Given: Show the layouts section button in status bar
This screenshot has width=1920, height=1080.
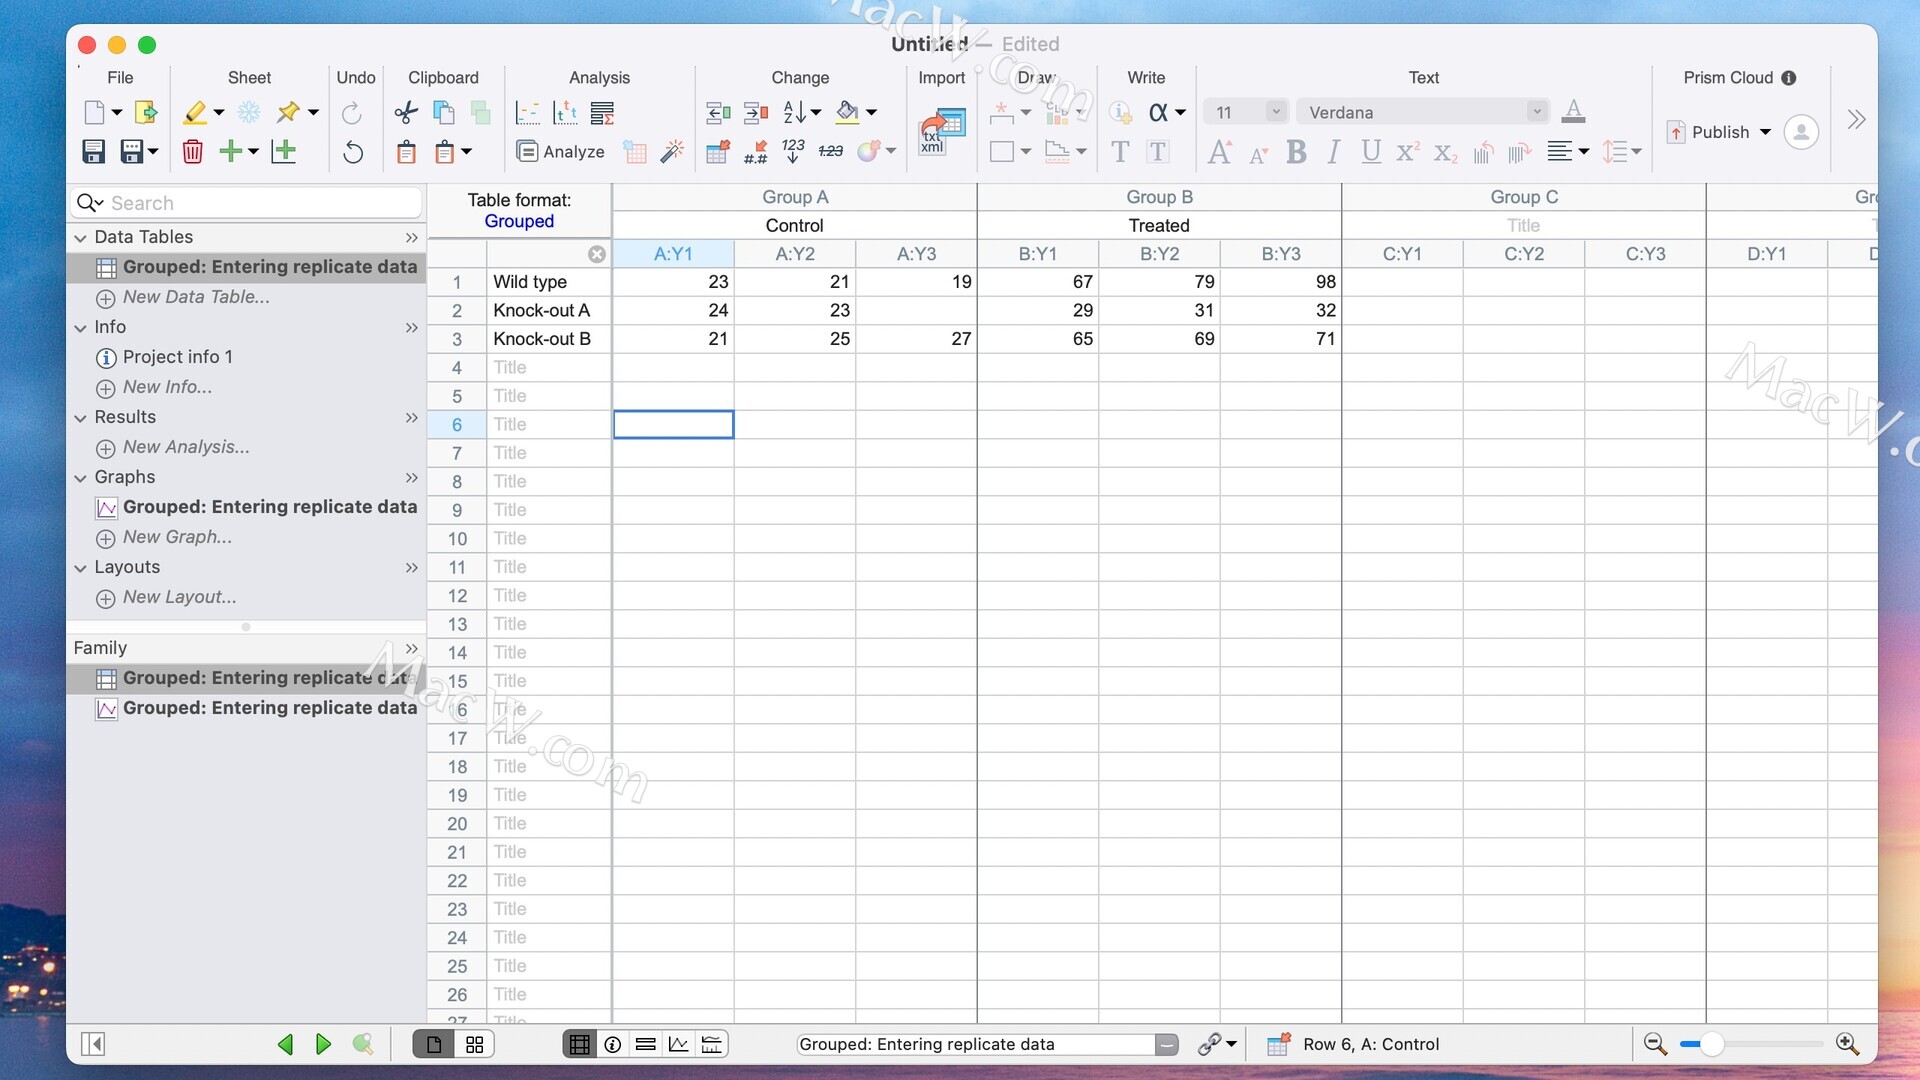Looking at the screenshot, I should 711,1044.
